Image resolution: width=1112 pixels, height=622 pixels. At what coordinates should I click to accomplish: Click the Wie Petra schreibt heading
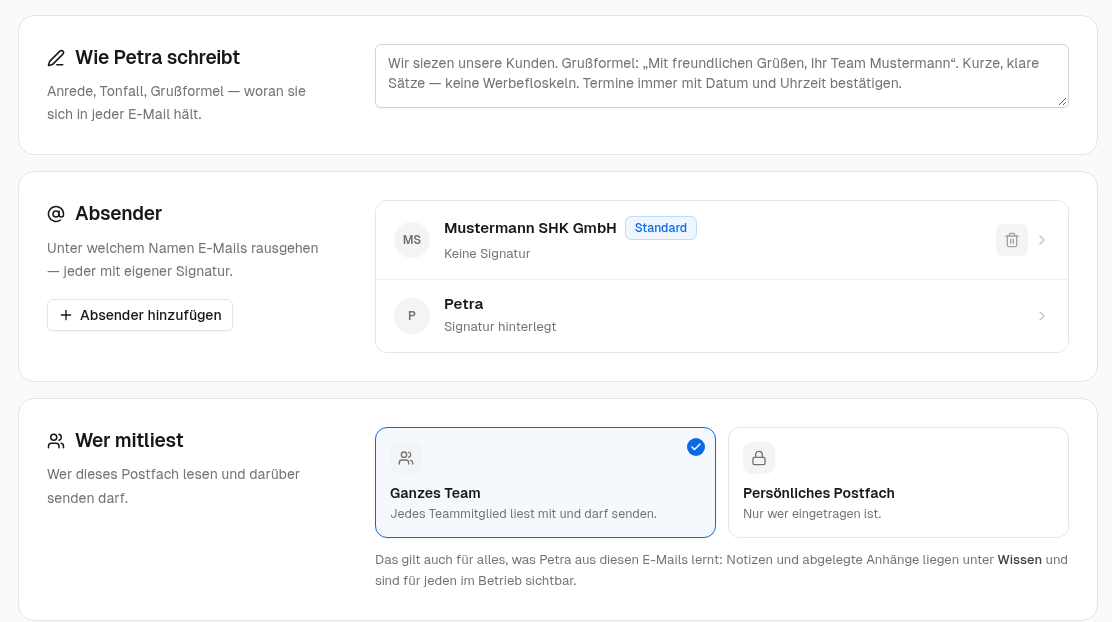(157, 57)
